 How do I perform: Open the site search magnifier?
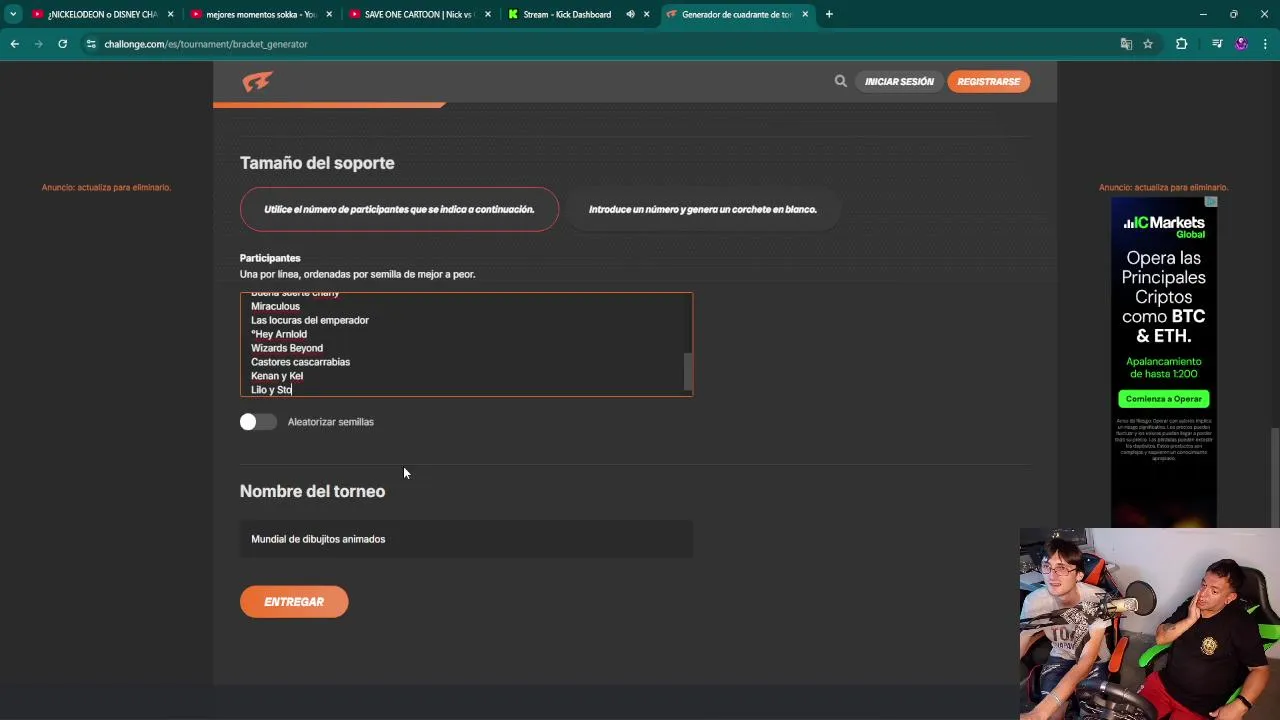[x=840, y=81]
